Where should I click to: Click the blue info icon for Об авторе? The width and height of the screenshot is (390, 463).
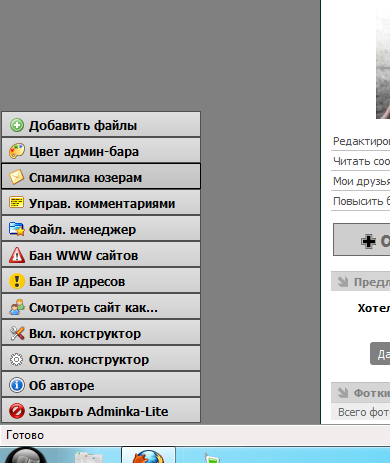[17, 385]
